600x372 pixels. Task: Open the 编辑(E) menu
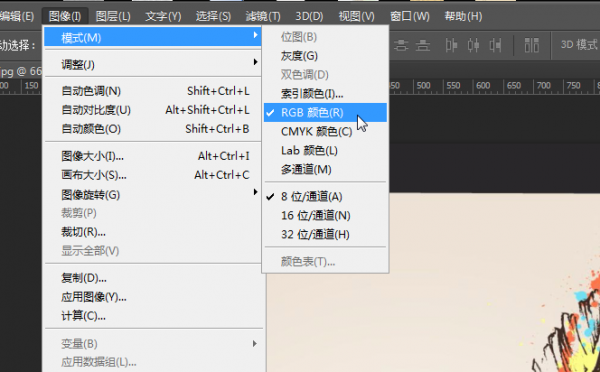pyautogui.click(x=17, y=16)
